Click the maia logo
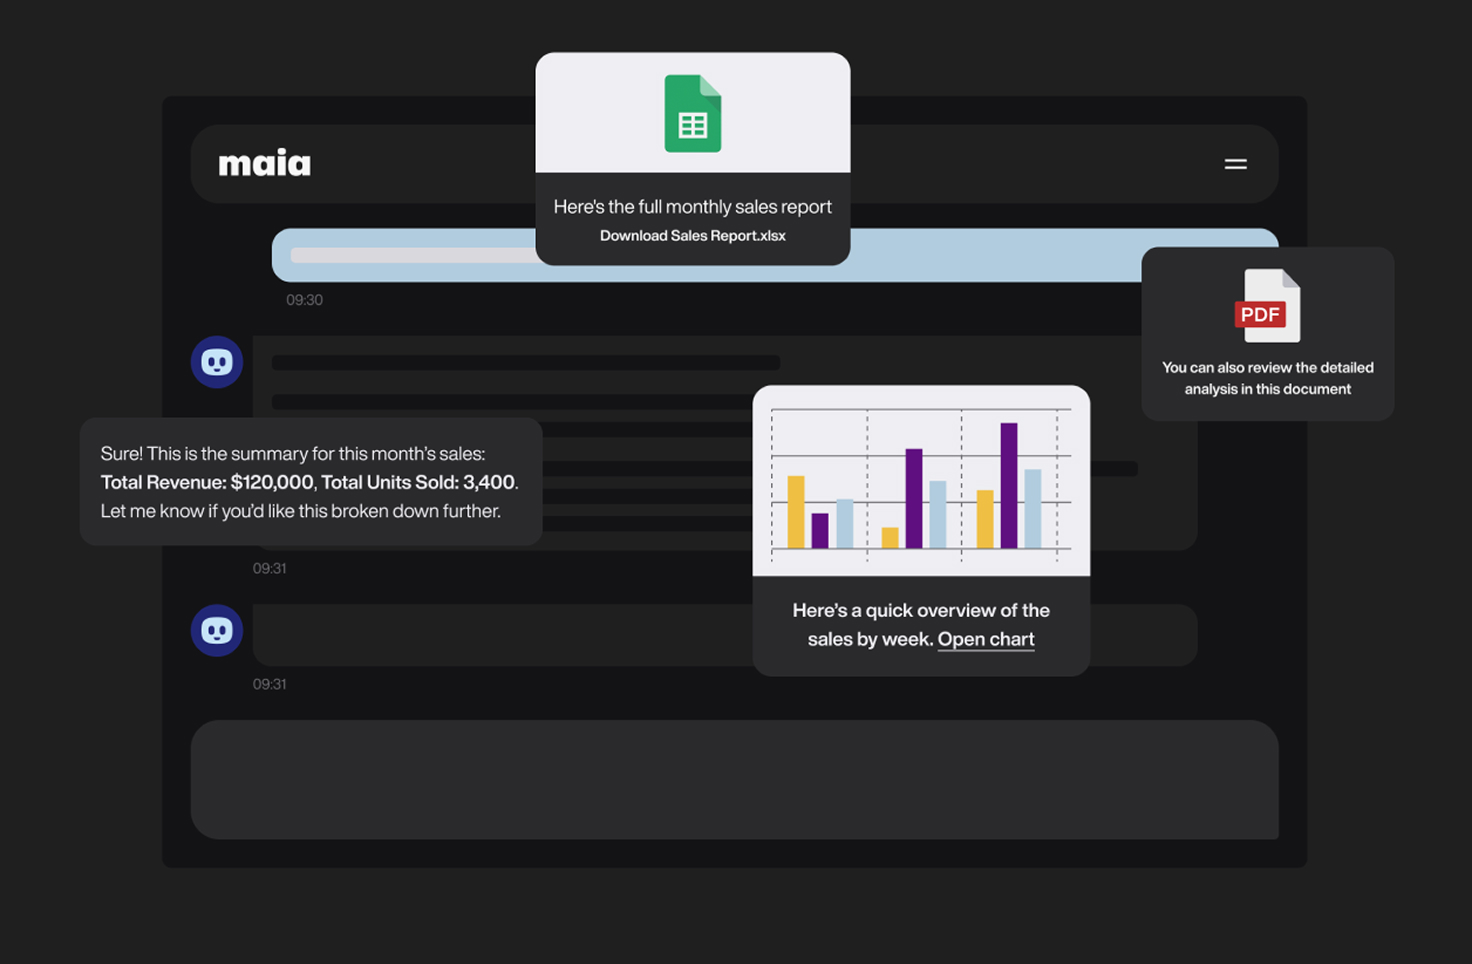1472x964 pixels. coord(265,163)
